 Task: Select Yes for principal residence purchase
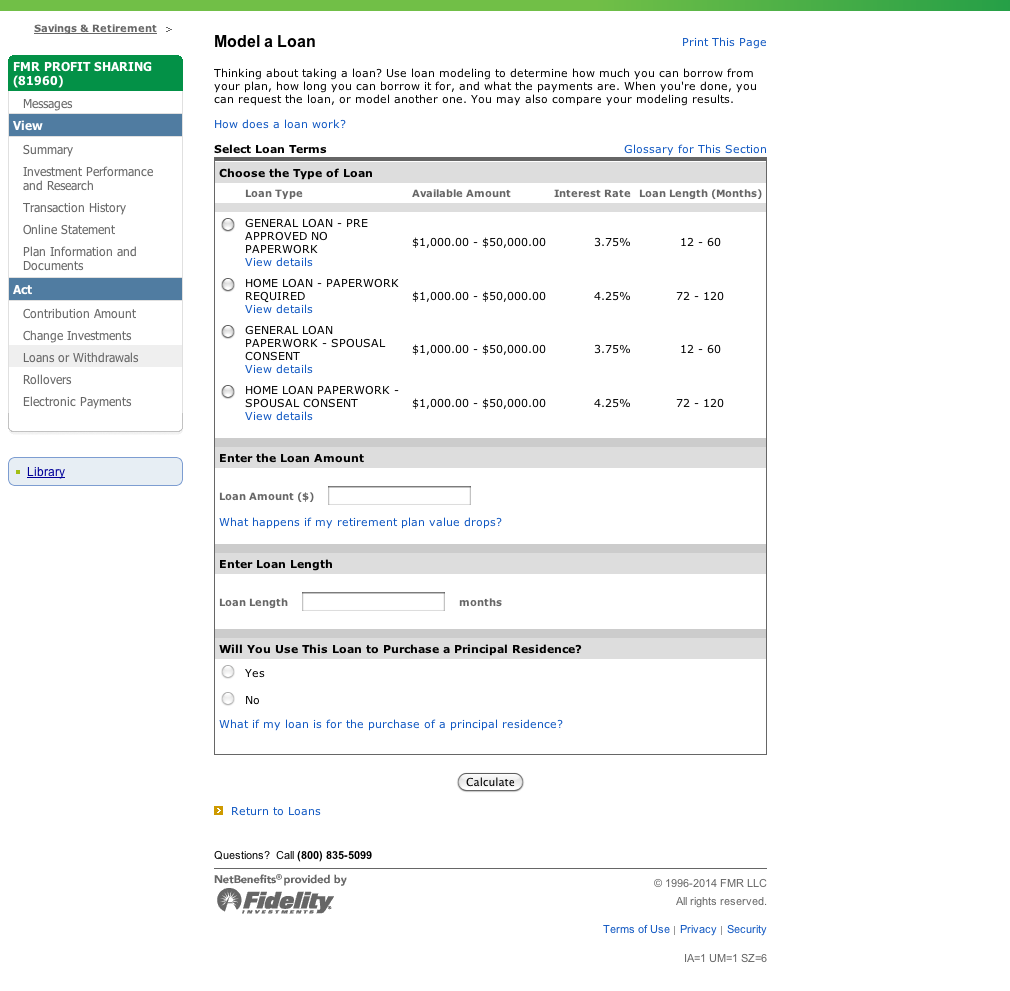(x=228, y=672)
